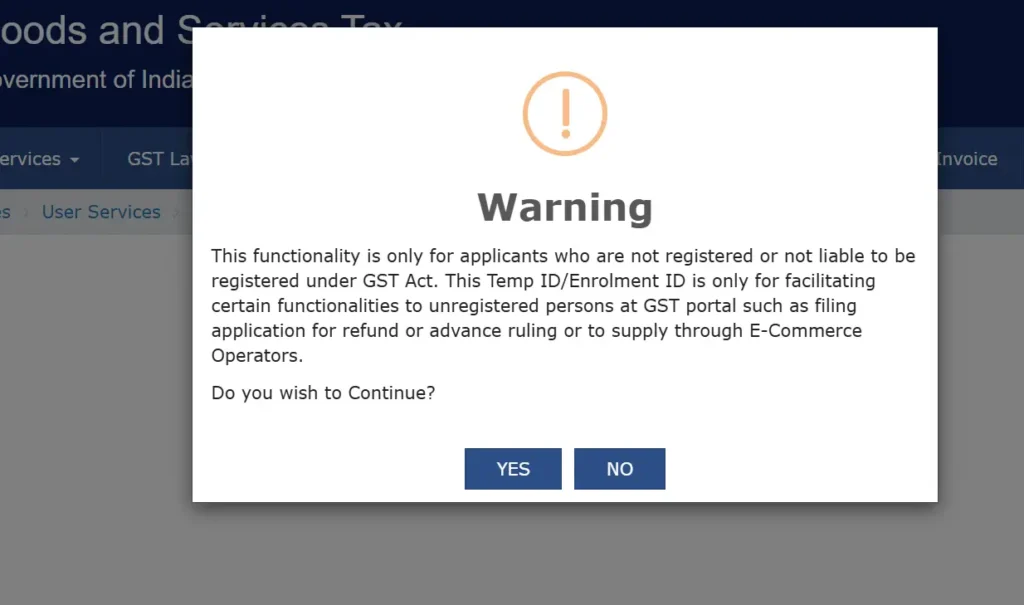The width and height of the screenshot is (1024, 605).
Task: Click NO to dismiss the warning
Action: click(x=619, y=468)
